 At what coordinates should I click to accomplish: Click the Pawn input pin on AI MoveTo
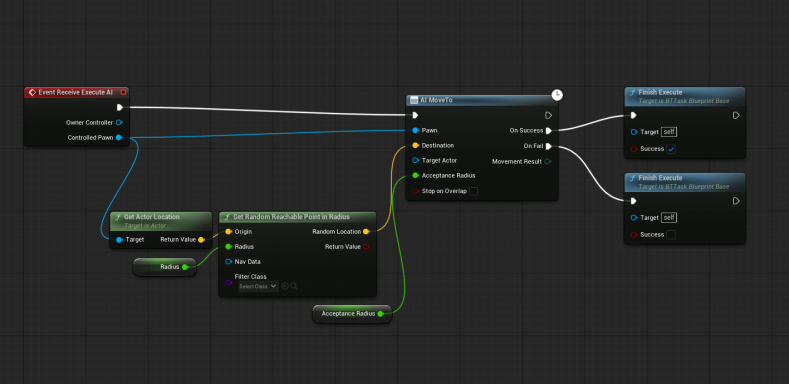[x=415, y=130]
